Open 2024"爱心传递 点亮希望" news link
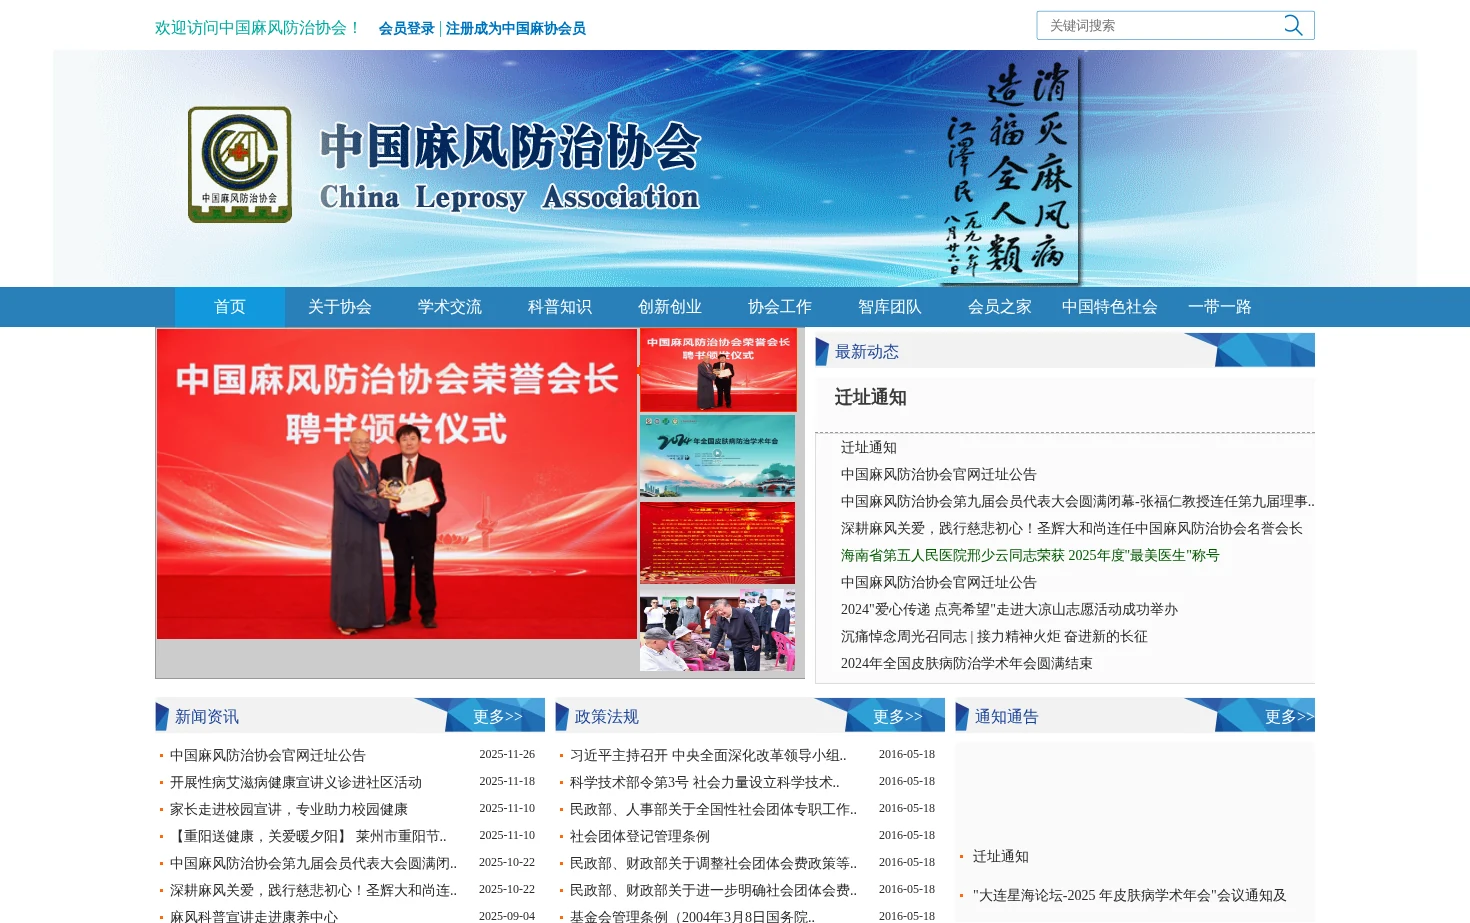 pos(1009,609)
